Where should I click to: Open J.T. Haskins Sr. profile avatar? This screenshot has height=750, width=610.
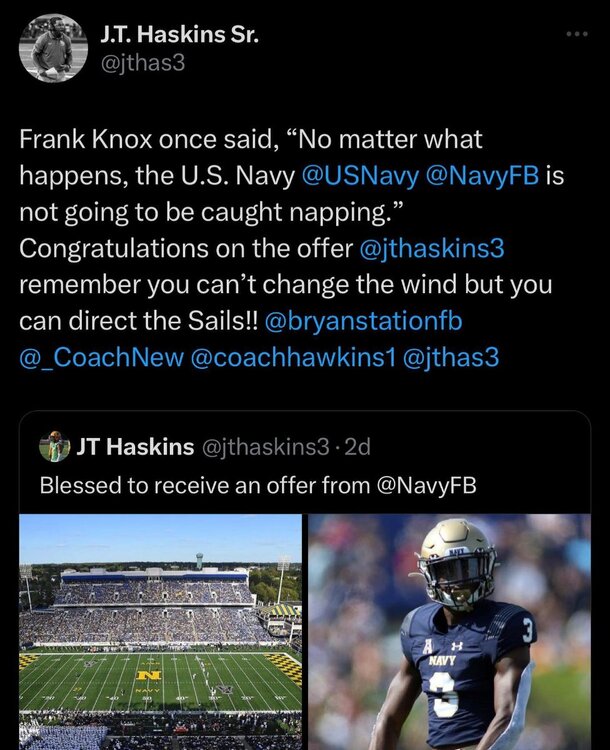[x=54, y=48]
